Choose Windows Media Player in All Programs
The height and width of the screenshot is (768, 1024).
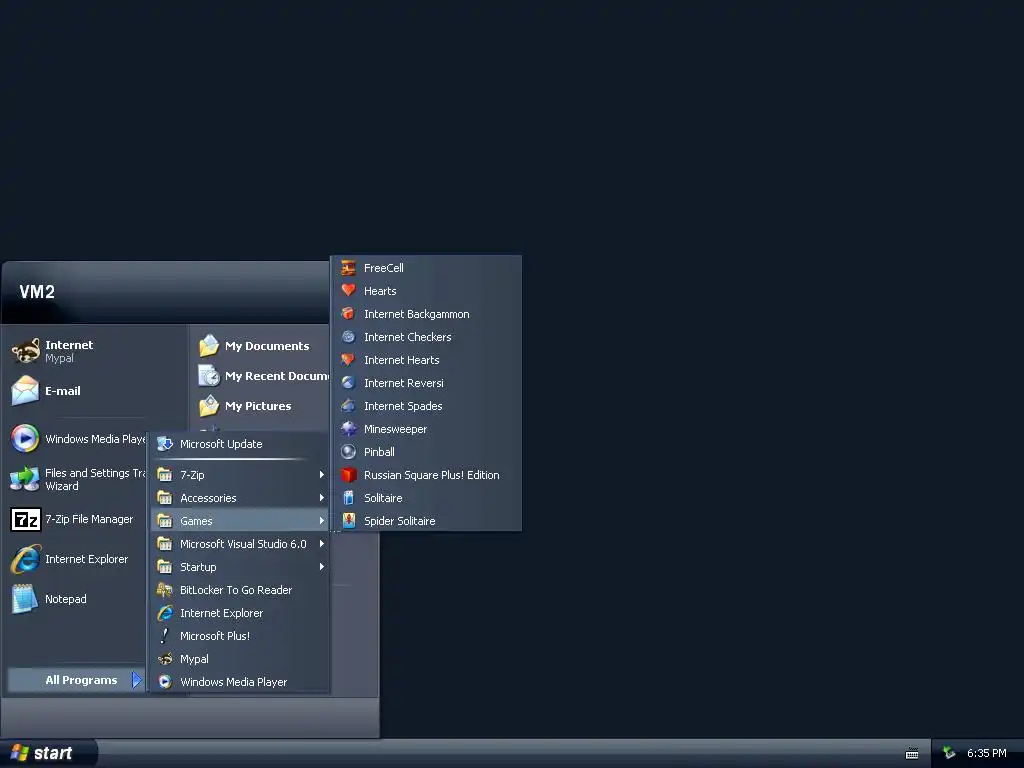pyautogui.click(x=240, y=682)
